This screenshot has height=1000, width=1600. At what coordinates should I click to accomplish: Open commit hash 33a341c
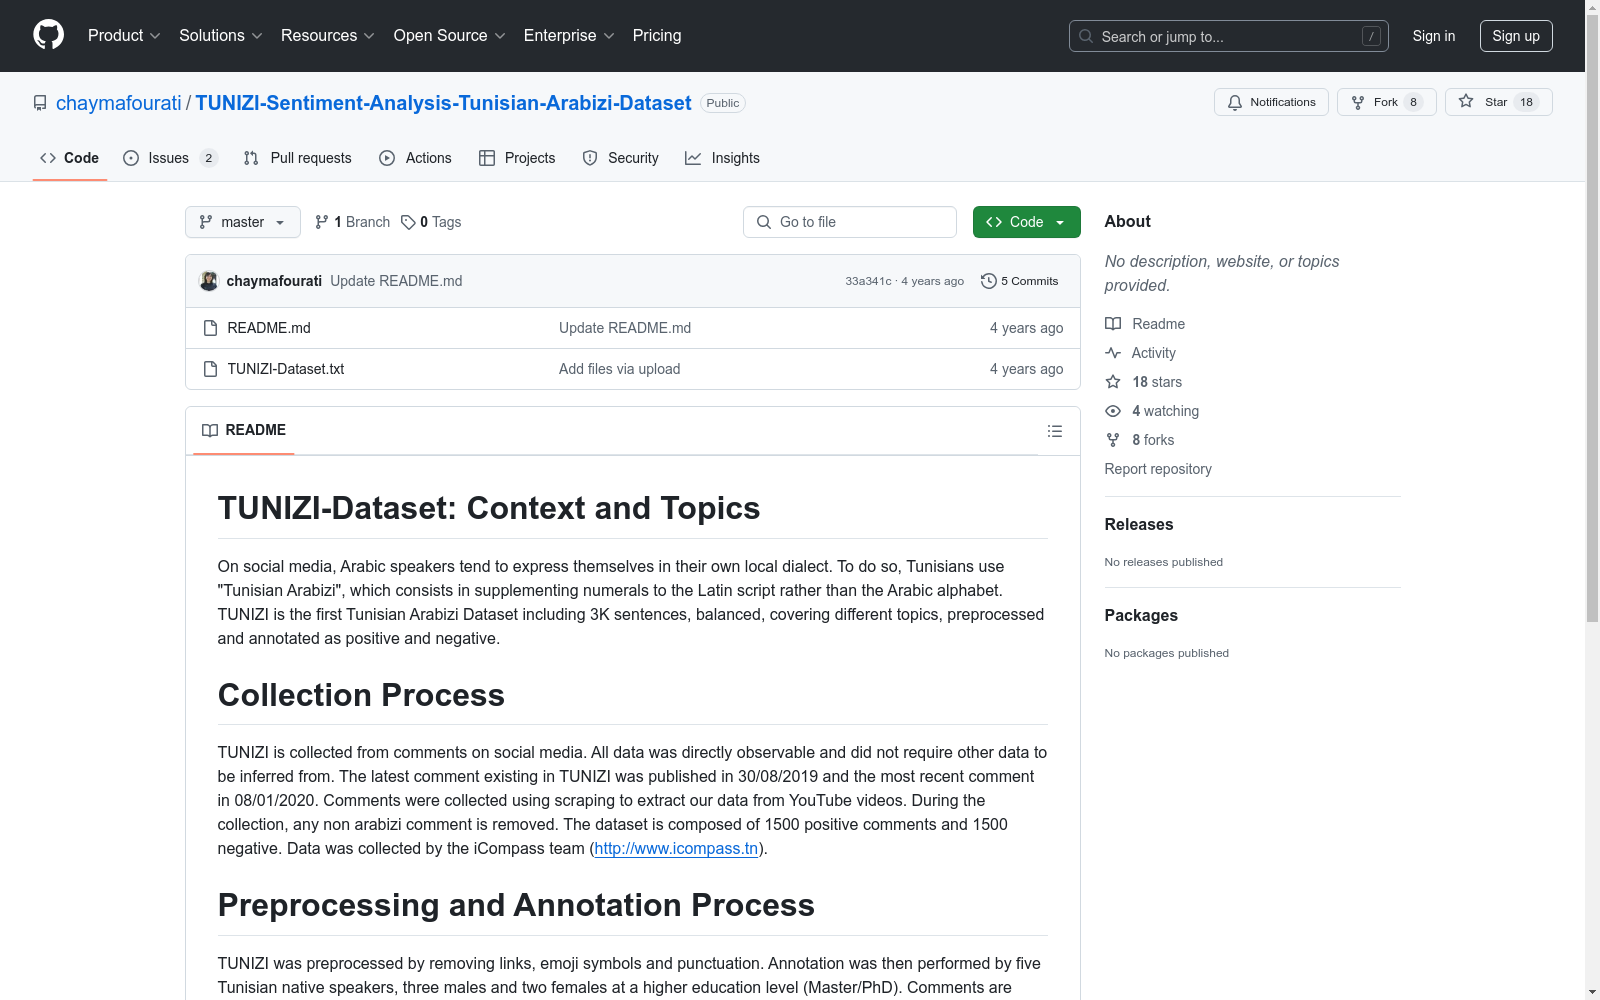tap(868, 281)
